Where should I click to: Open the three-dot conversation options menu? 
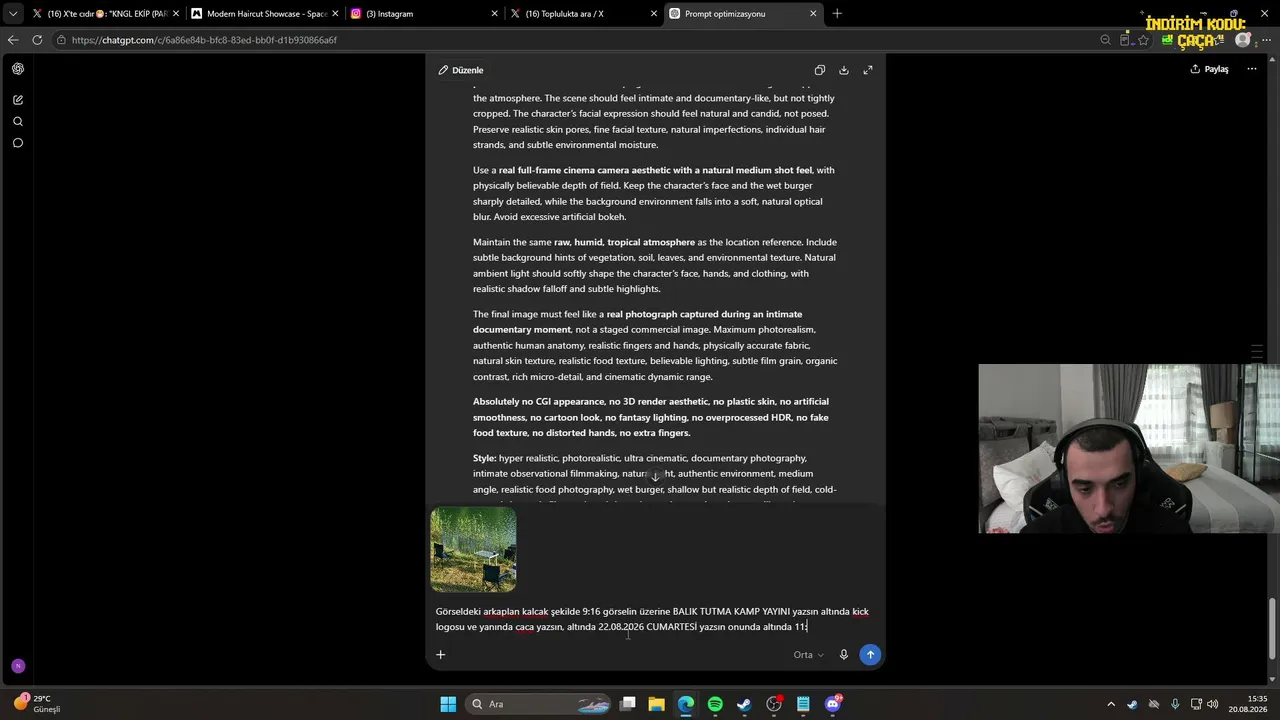[x=1251, y=69]
